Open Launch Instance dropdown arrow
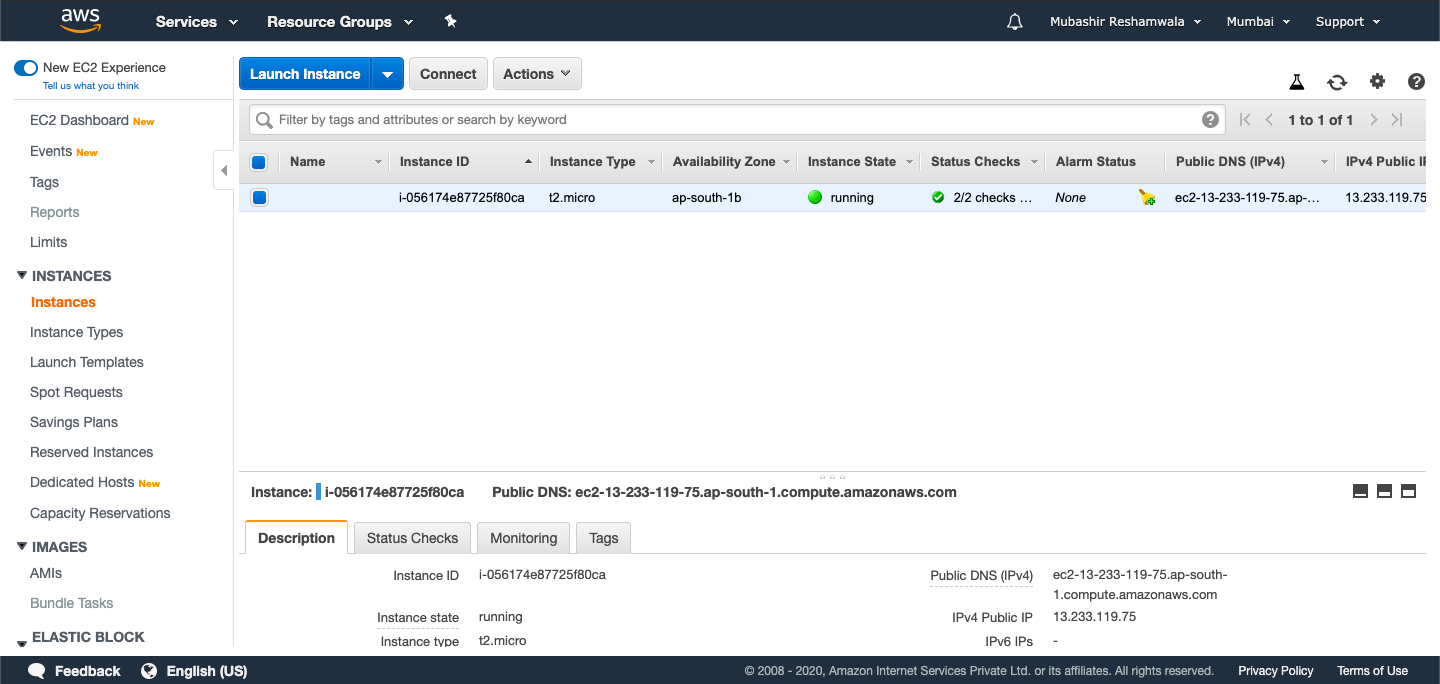 coord(388,74)
